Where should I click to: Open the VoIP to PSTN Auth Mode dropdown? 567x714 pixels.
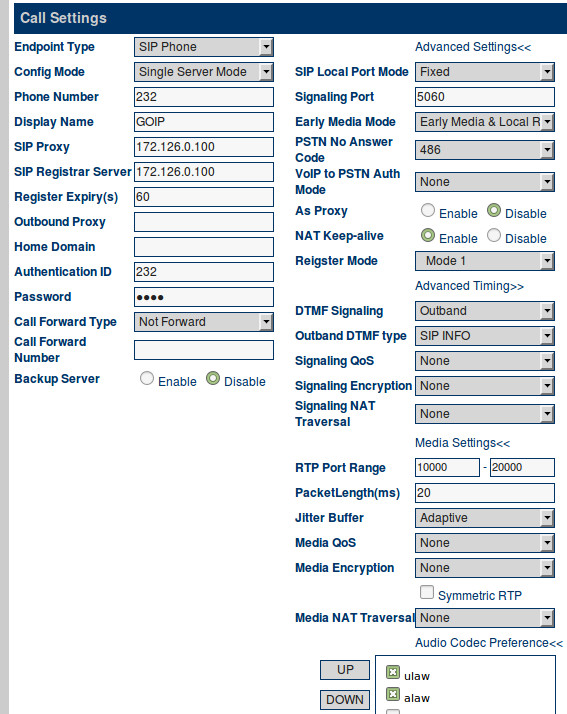point(485,182)
